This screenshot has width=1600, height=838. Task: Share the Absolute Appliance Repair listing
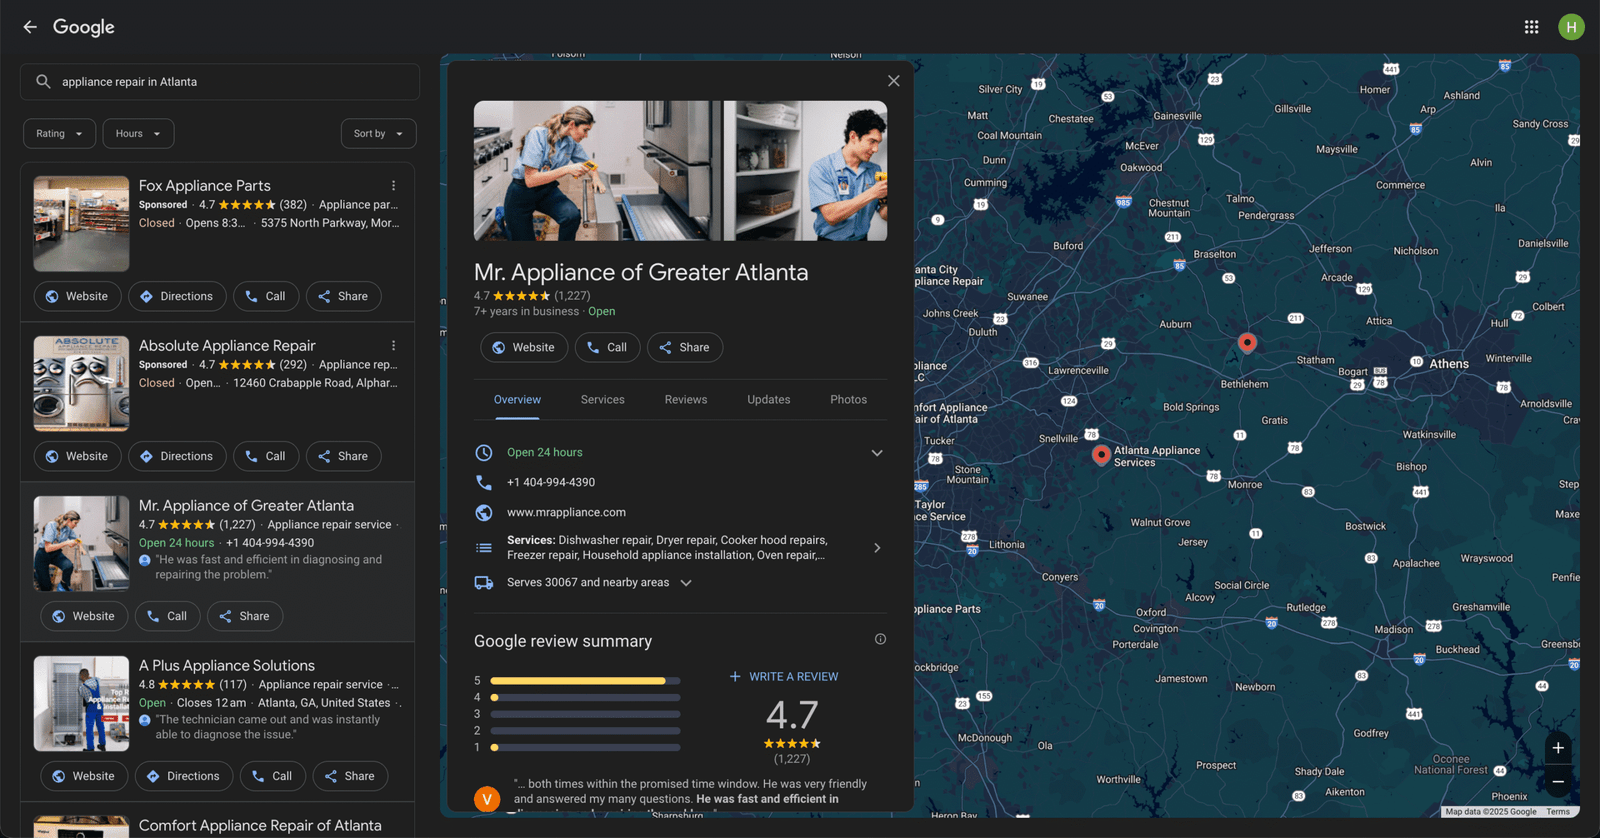[x=343, y=457]
